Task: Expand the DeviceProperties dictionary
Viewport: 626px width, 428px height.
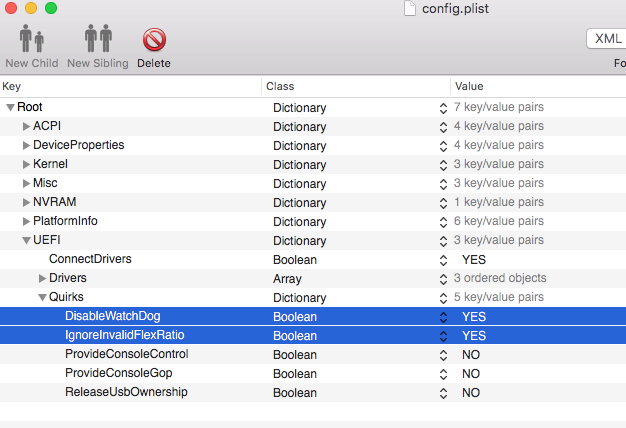Action: pos(26,145)
